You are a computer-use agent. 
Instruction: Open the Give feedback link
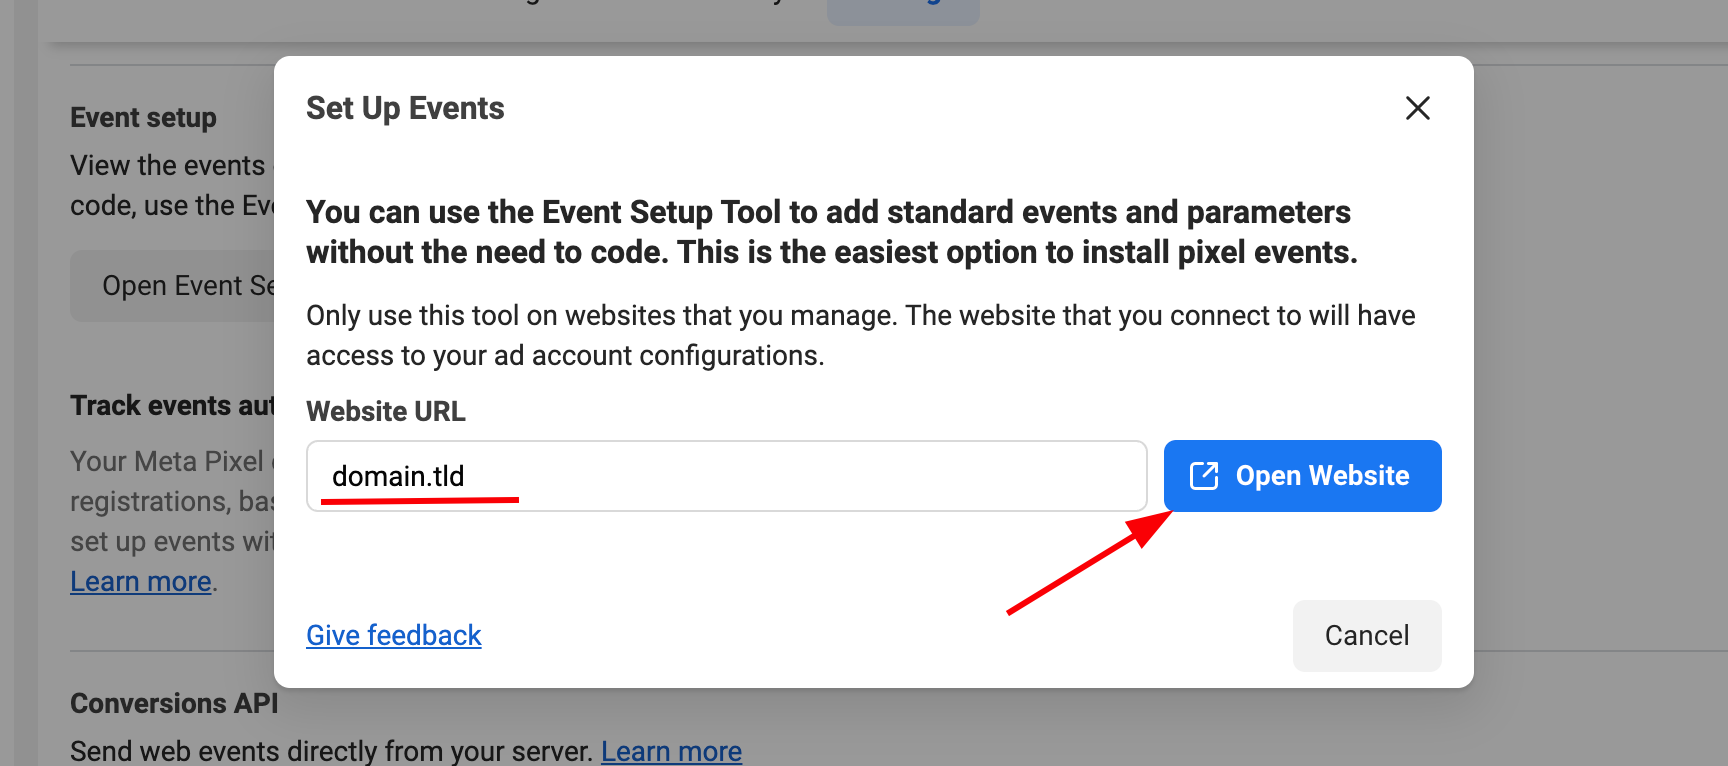point(393,635)
